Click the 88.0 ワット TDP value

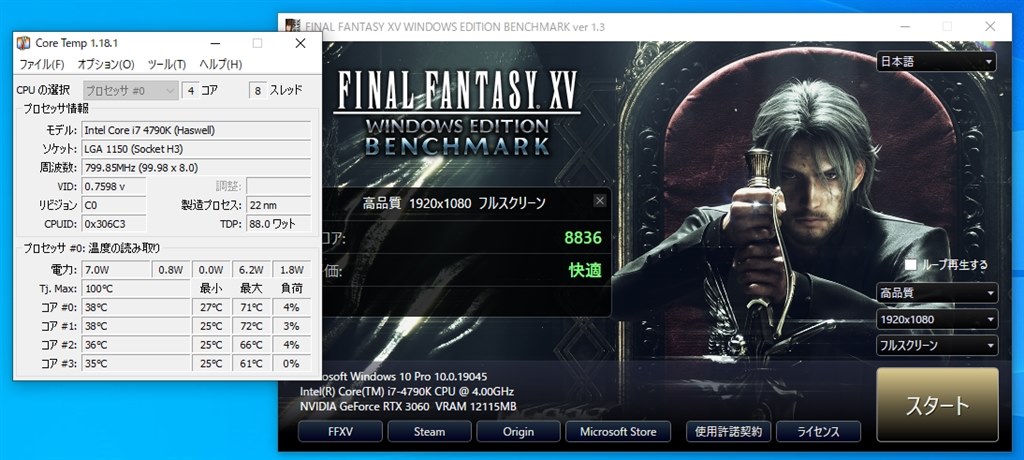tap(278, 223)
